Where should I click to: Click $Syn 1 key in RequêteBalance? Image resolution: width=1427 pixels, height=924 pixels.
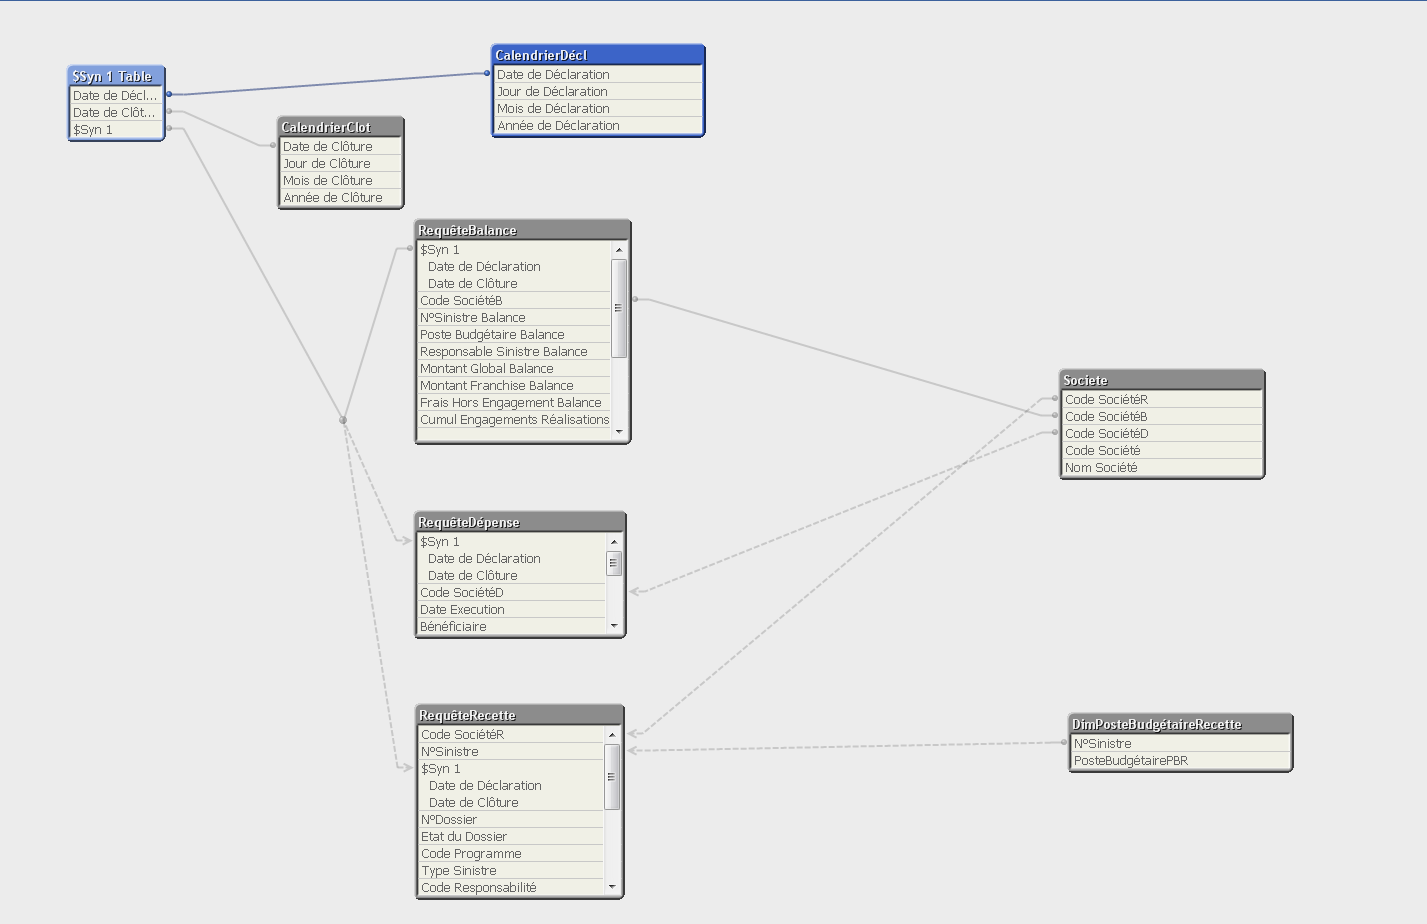(x=514, y=249)
